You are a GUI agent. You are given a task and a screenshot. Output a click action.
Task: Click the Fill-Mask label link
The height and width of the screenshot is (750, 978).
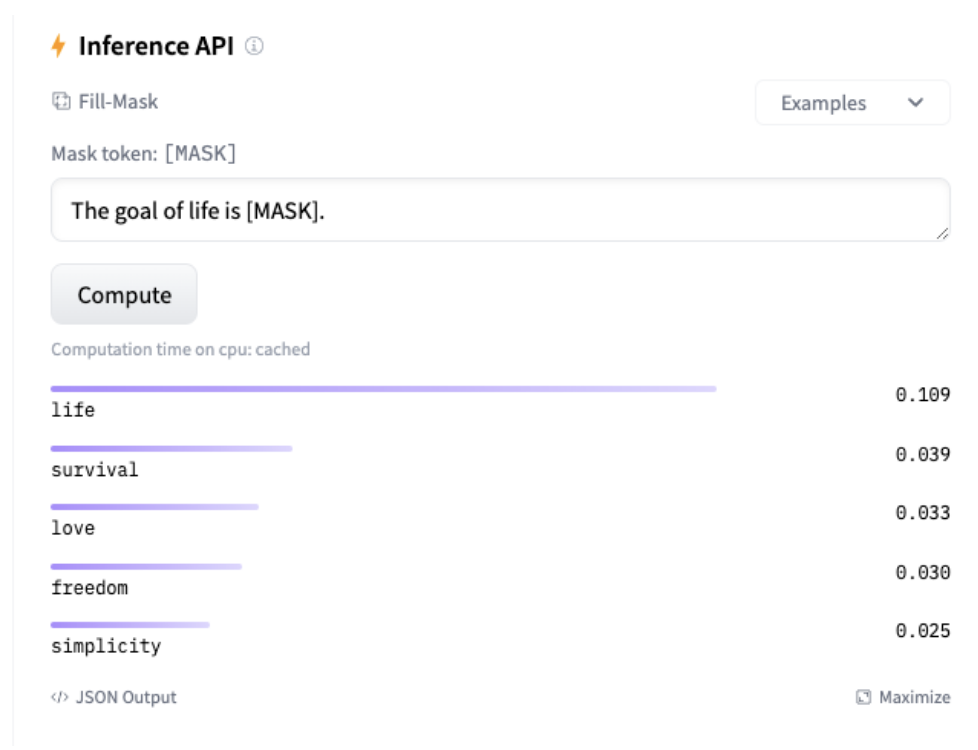[118, 101]
